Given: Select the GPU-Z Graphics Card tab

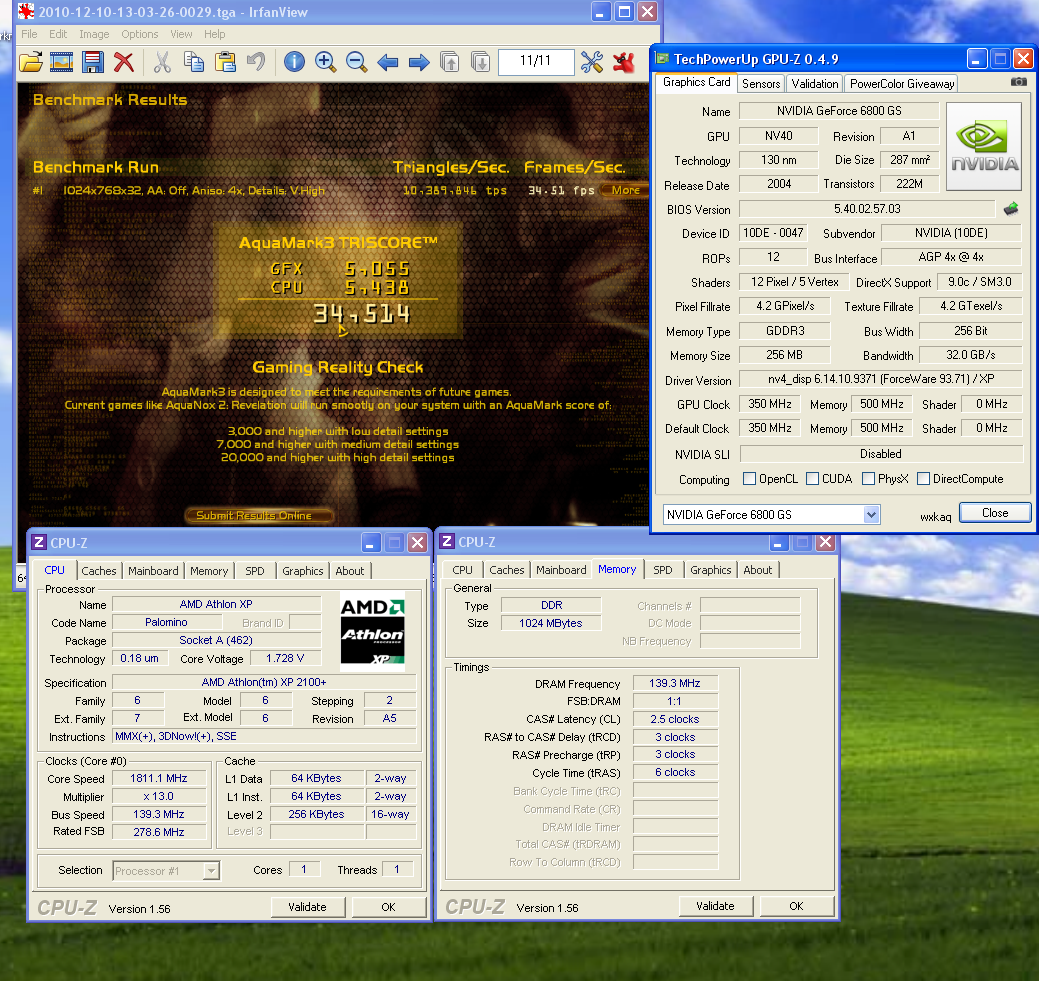Looking at the screenshot, I should pos(696,82).
